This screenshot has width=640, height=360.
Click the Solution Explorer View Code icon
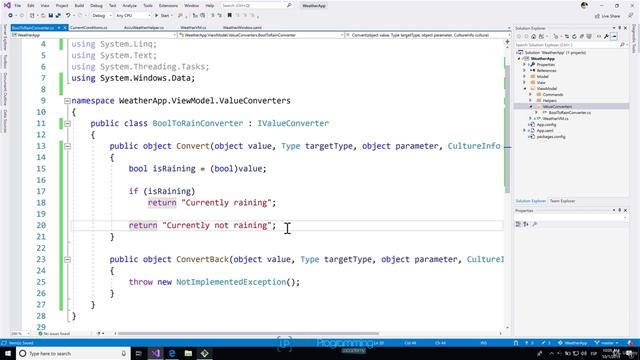(x=599, y=36)
